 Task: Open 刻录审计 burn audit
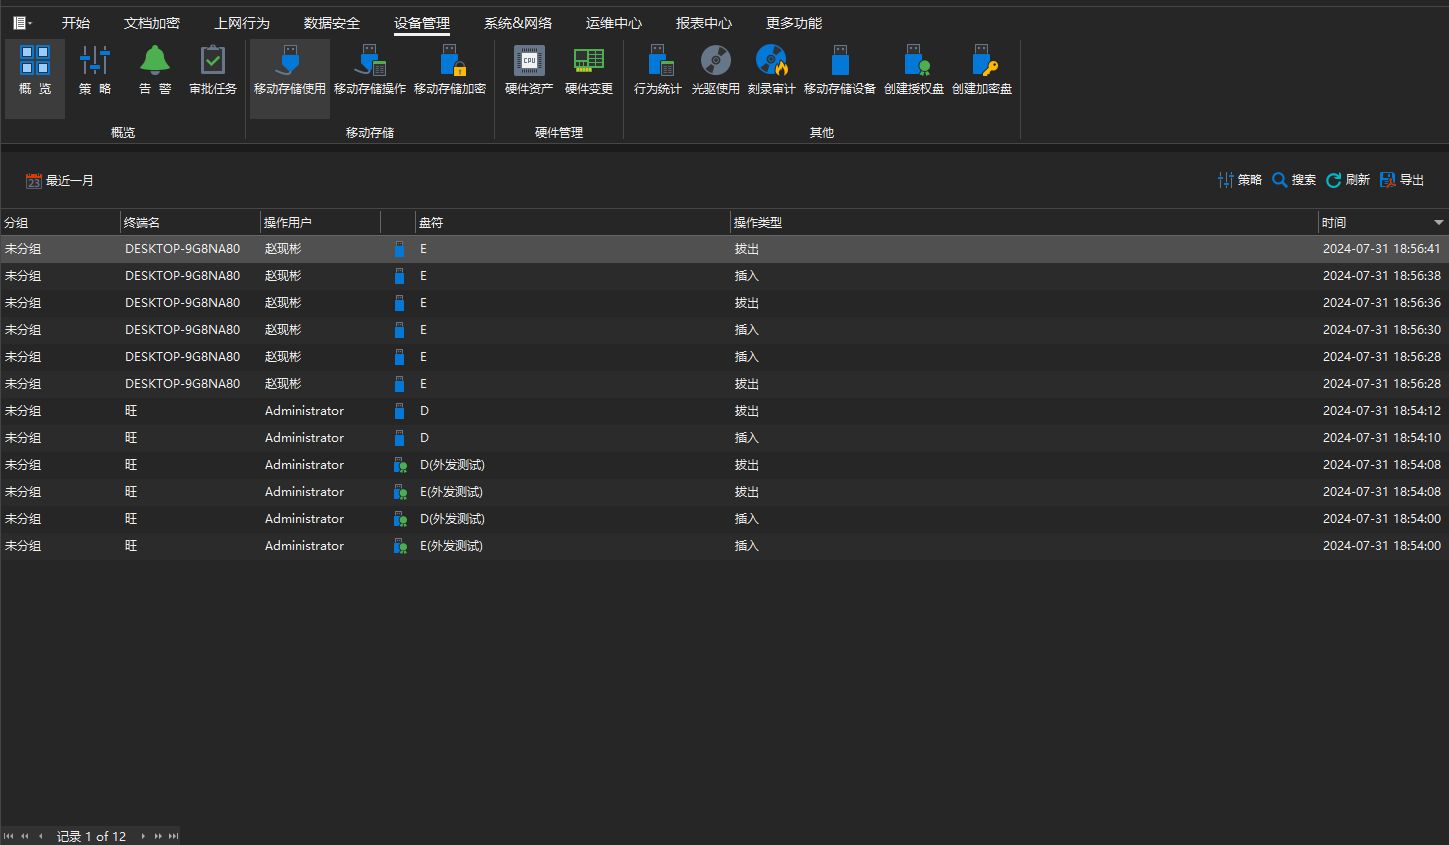click(x=772, y=70)
